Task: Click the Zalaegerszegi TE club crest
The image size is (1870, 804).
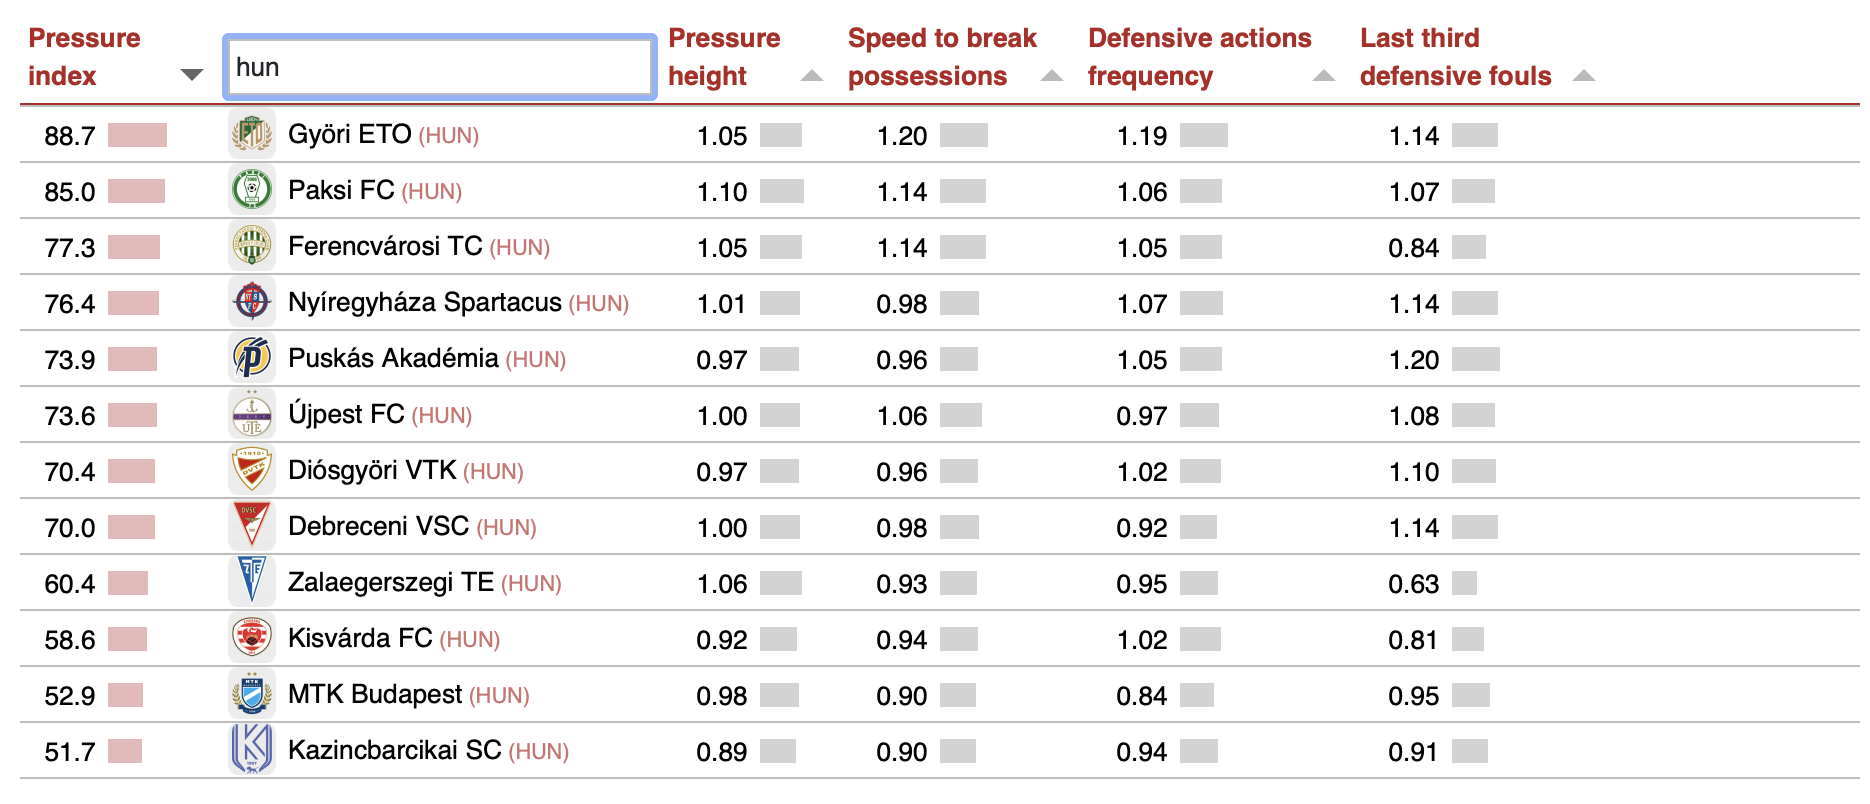Action: [x=252, y=583]
